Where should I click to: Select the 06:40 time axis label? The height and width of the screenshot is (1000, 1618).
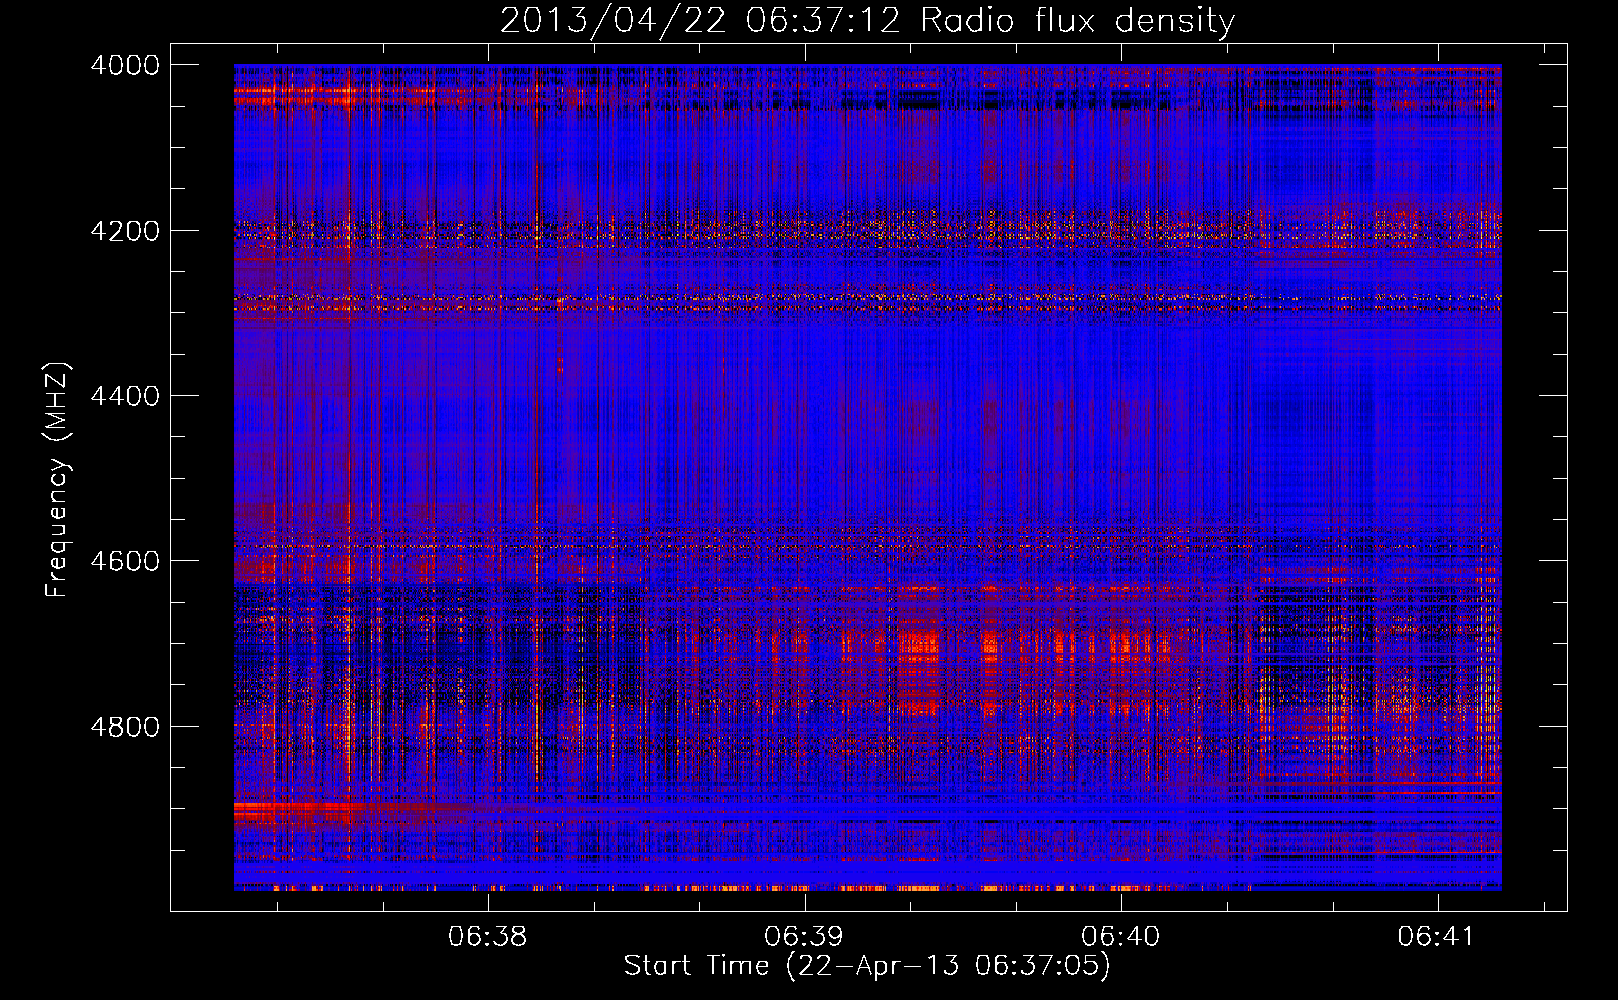[1121, 937]
